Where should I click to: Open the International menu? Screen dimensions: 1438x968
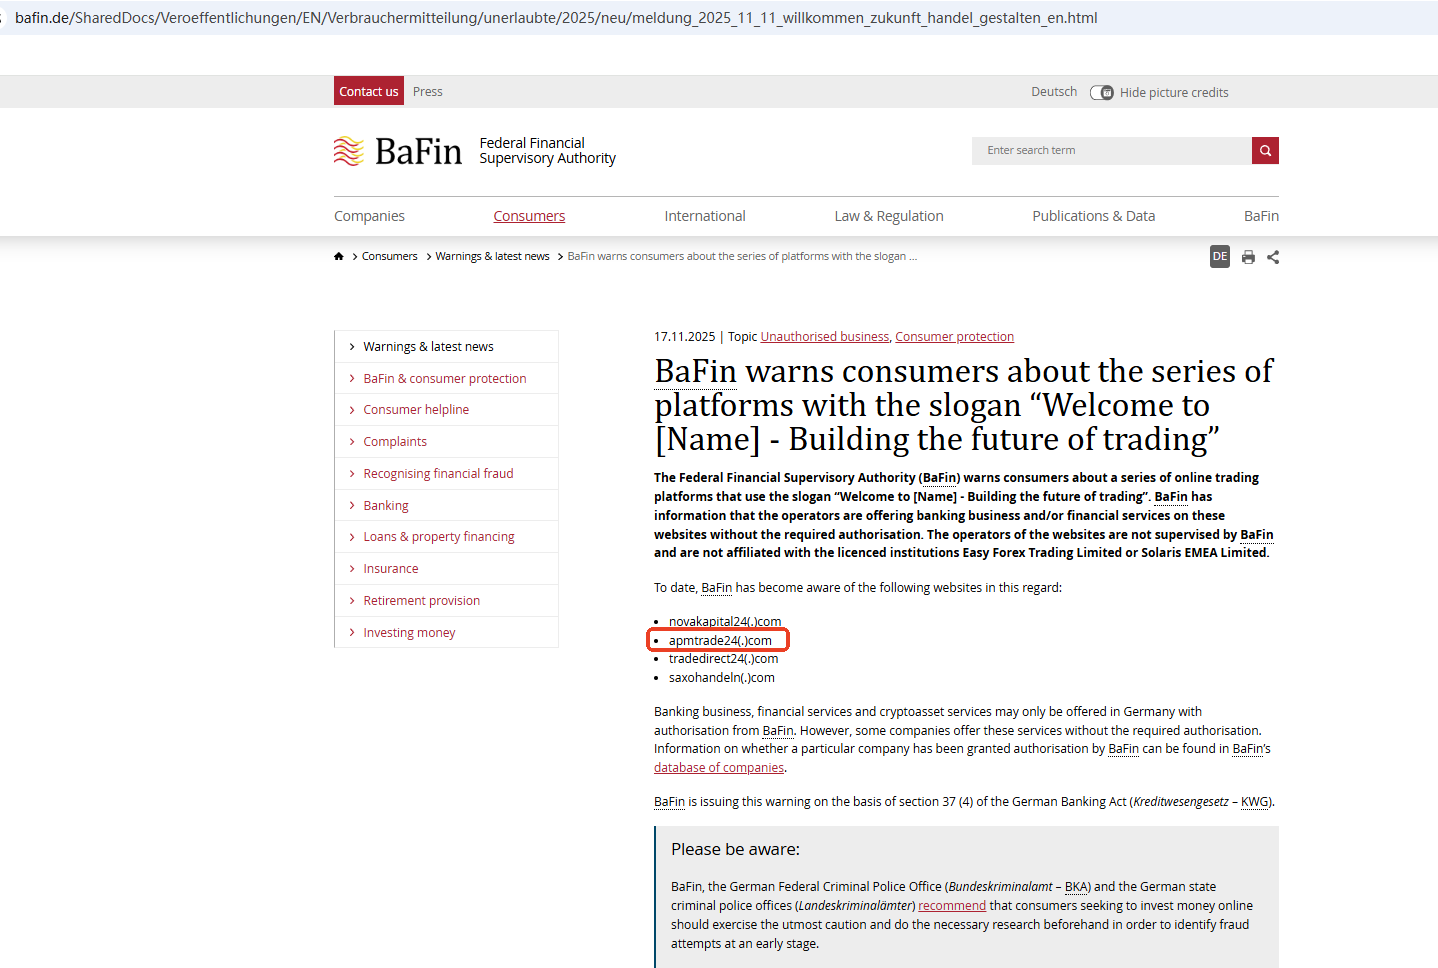[705, 216]
